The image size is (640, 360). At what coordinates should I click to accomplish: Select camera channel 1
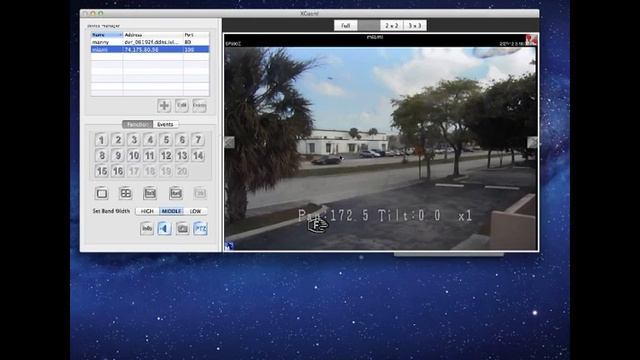coord(102,140)
